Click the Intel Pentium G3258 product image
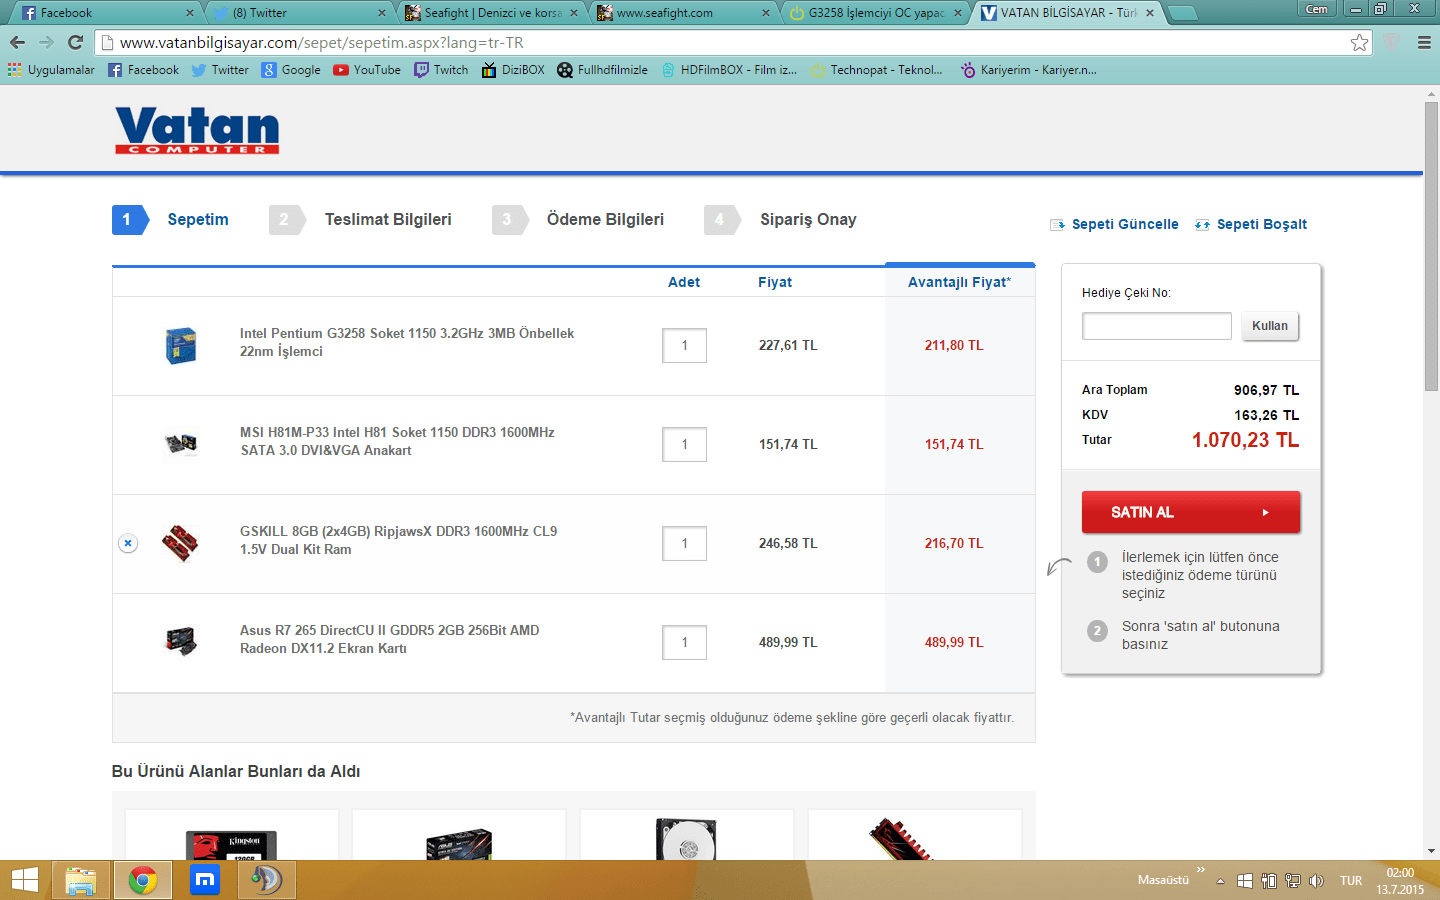The width and height of the screenshot is (1440, 900). coord(181,345)
